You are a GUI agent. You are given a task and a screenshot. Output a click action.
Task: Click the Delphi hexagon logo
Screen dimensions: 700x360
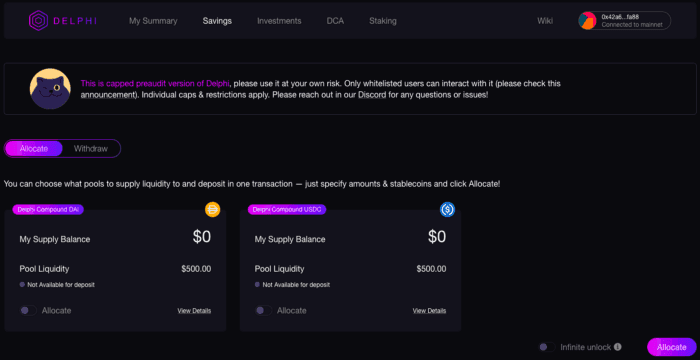pyautogui.click(x=38, y=21)
